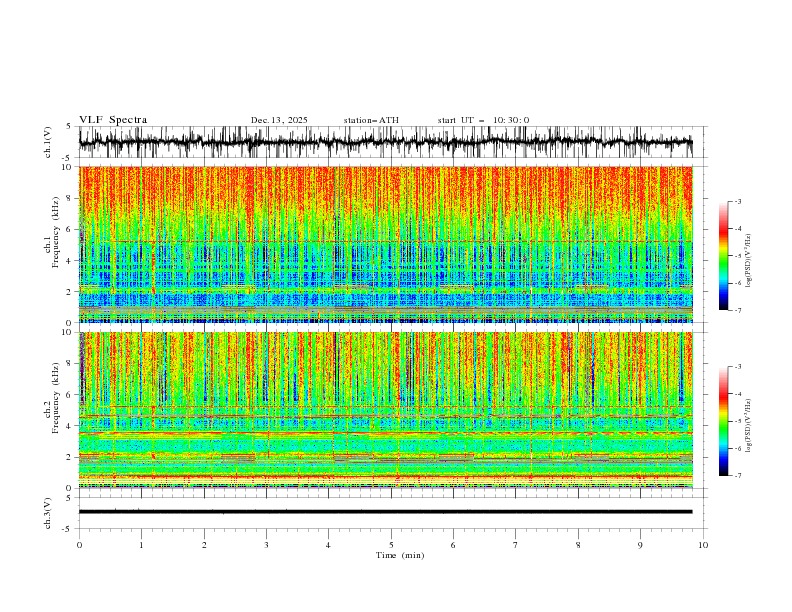Viewport: 792px width, 612px height.
Task: Select the ch.1 colorbar "log(PSD)(V²/Hz)" label
Action: (x=749, y=261)
